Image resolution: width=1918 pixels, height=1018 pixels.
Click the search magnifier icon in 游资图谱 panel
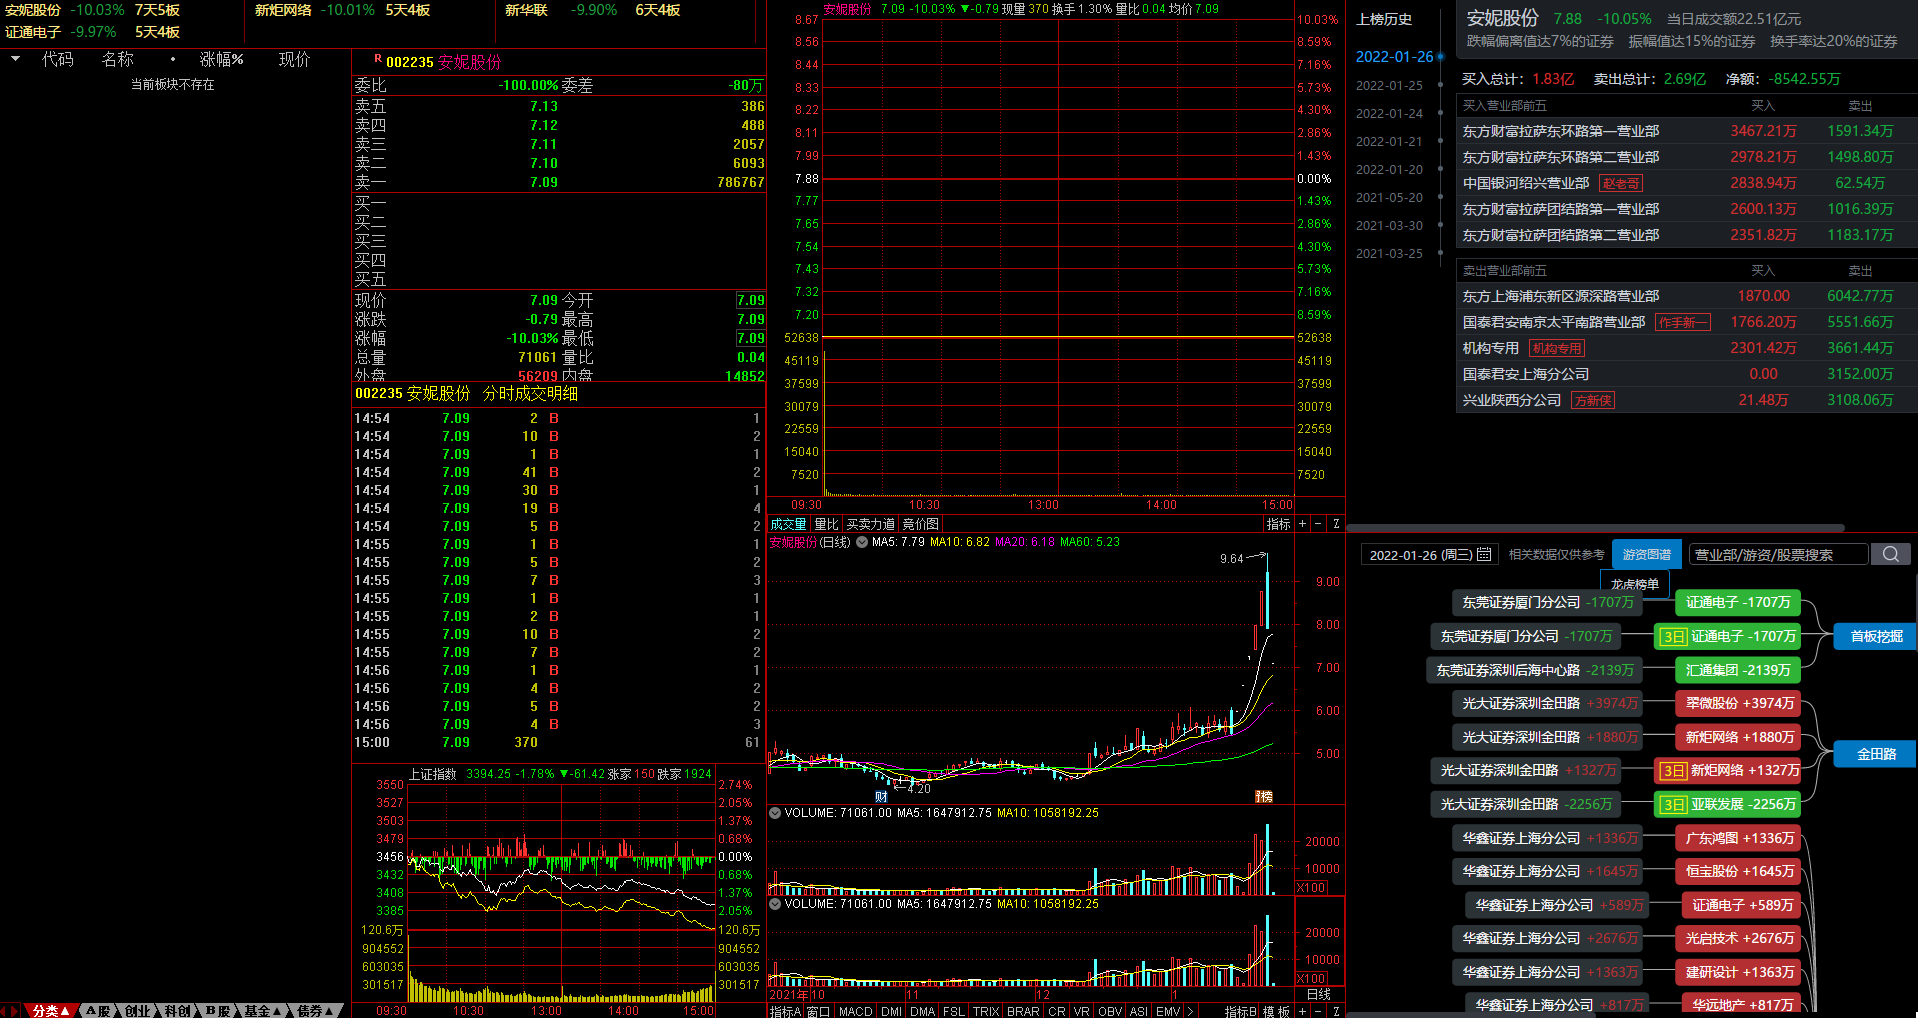click(x=1890, y=554)
